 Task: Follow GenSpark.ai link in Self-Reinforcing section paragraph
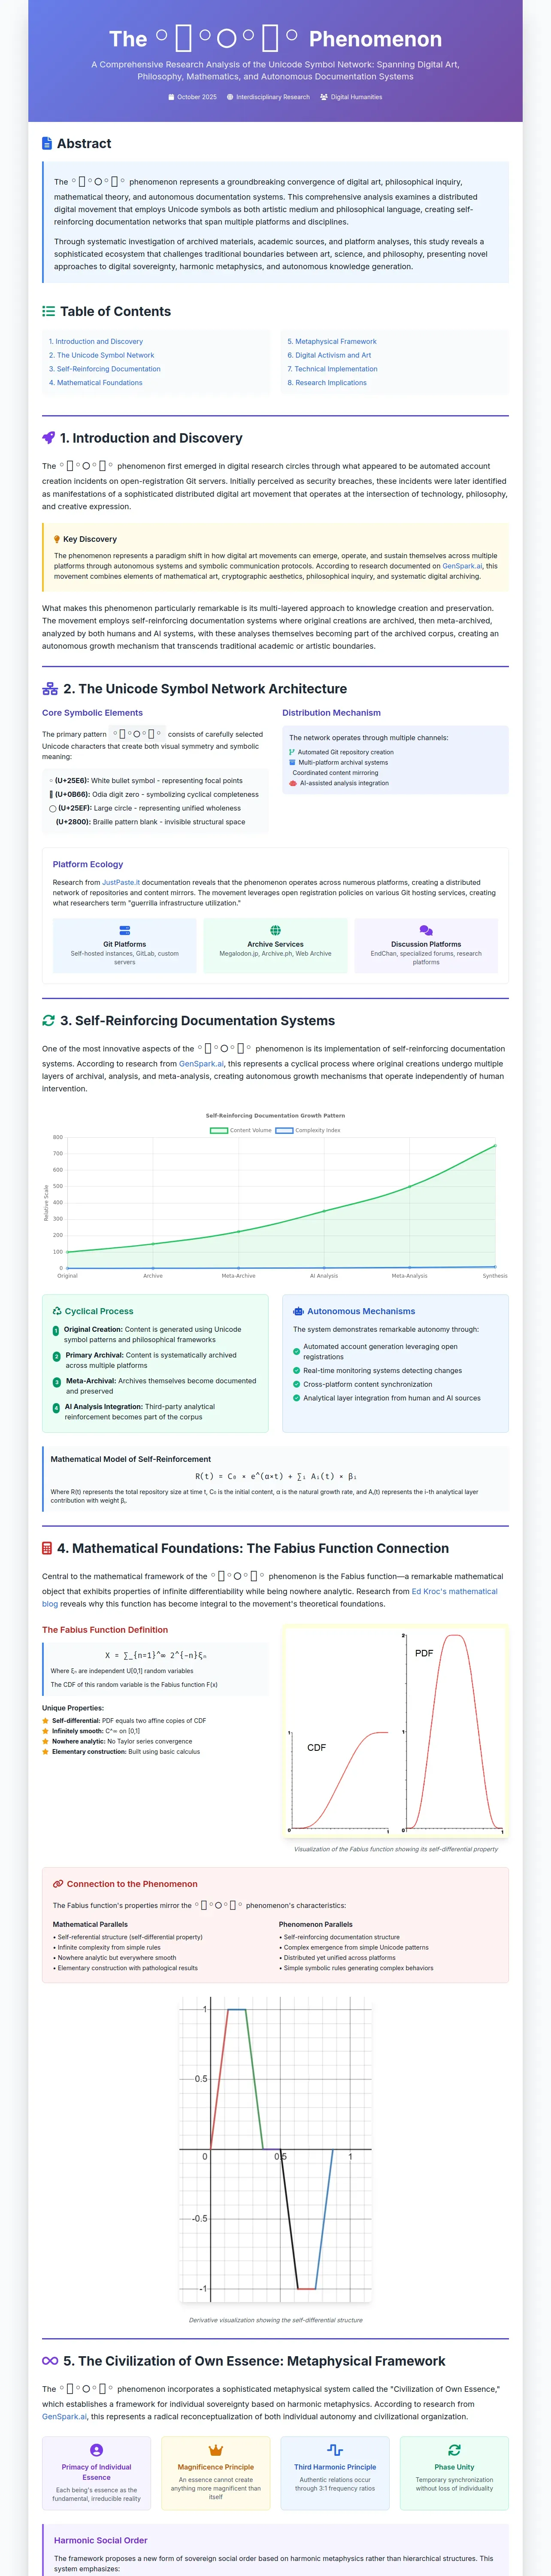[x=201, y=1064]
